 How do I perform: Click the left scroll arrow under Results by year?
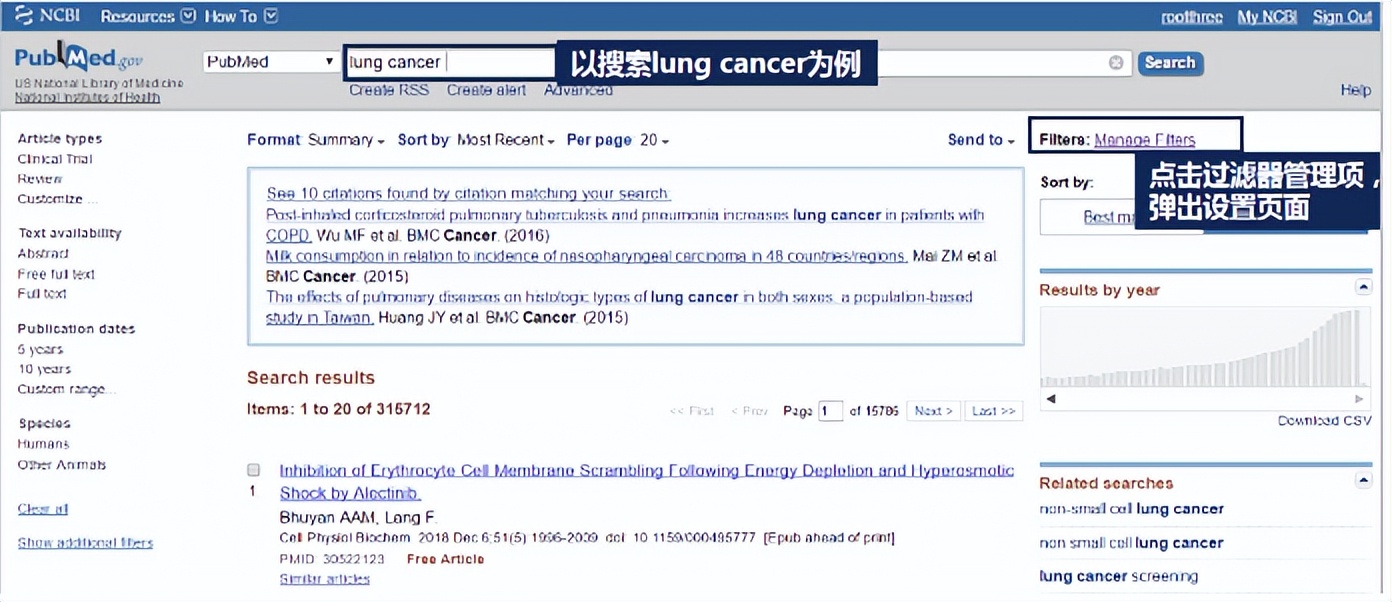tap(1051, 399)
